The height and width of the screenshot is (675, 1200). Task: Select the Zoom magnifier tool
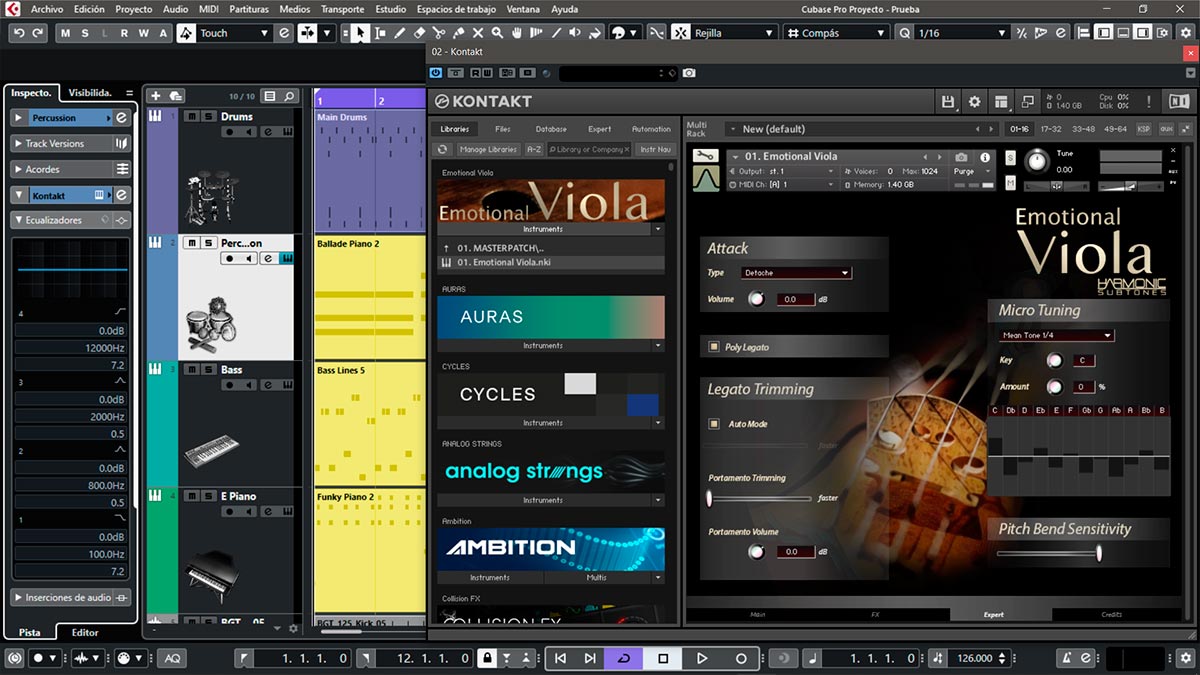point(498,33)
